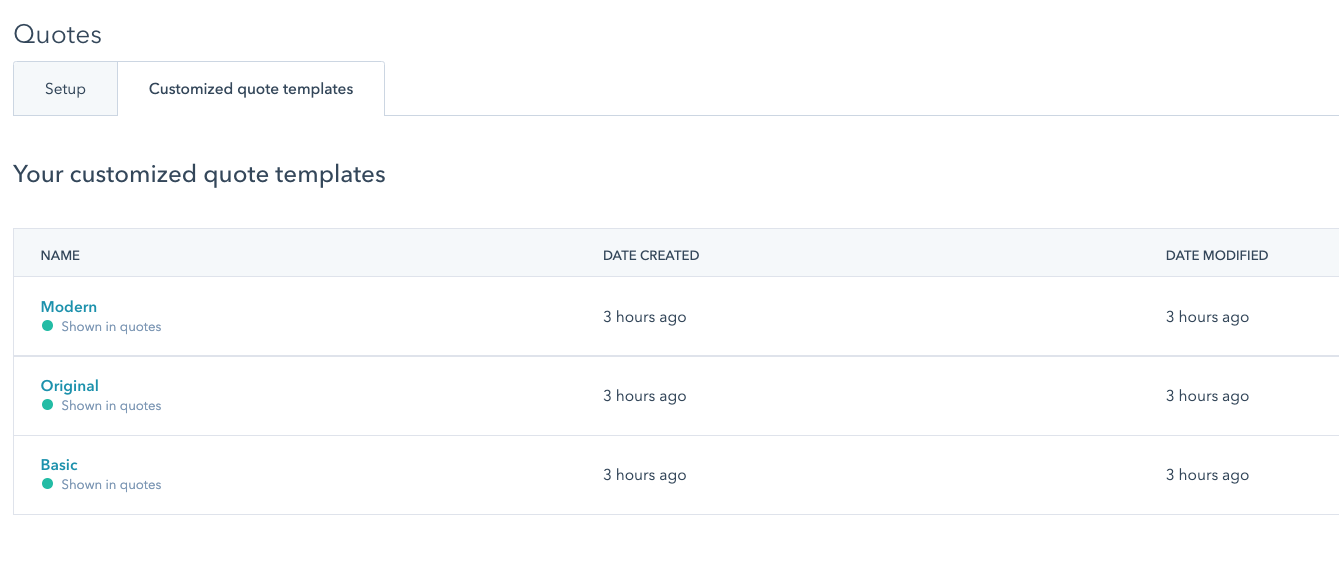Click the Basic row's date modified value
Viewport: 1339px width, 580px height.
(1208, 475)
